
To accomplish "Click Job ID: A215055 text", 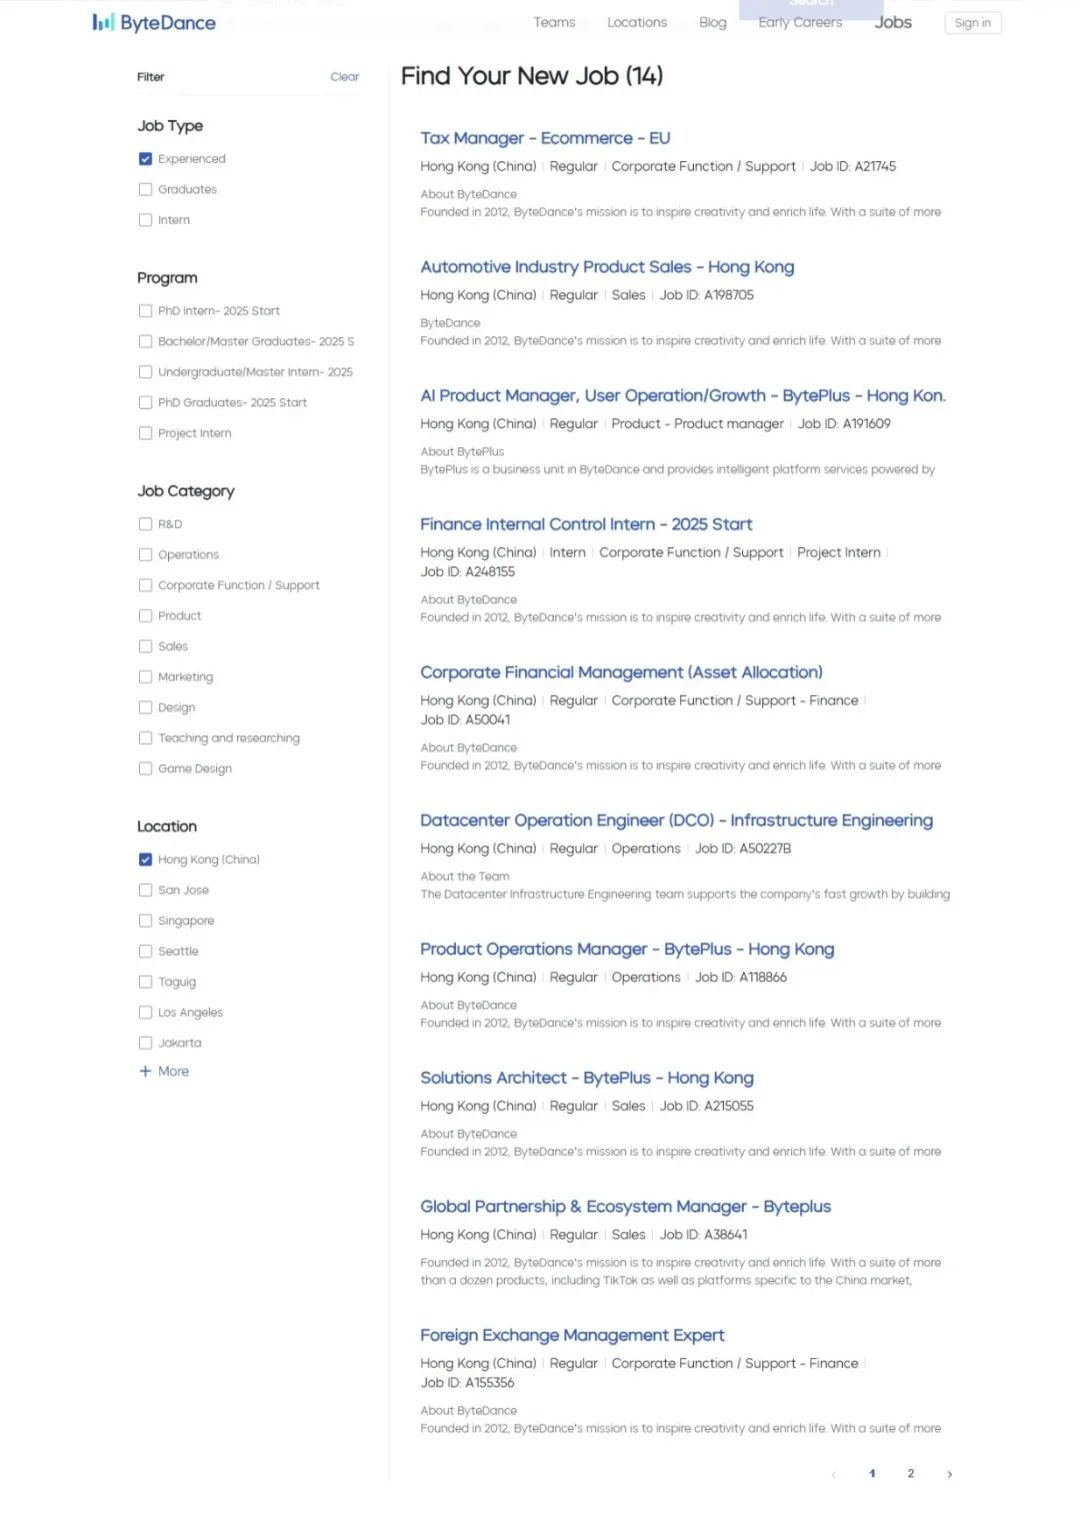I will 707,1106.
